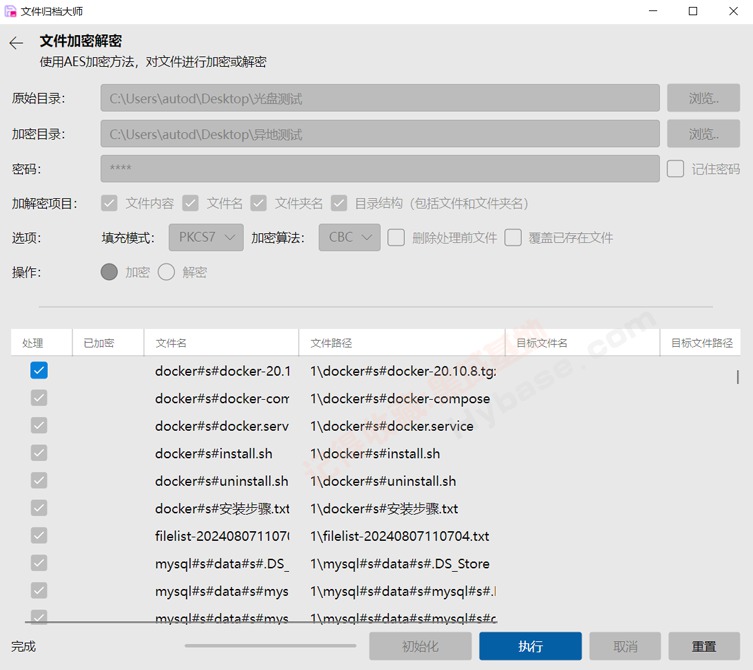
Task: Click the 文件路径 column header
Action: (400, 343)
